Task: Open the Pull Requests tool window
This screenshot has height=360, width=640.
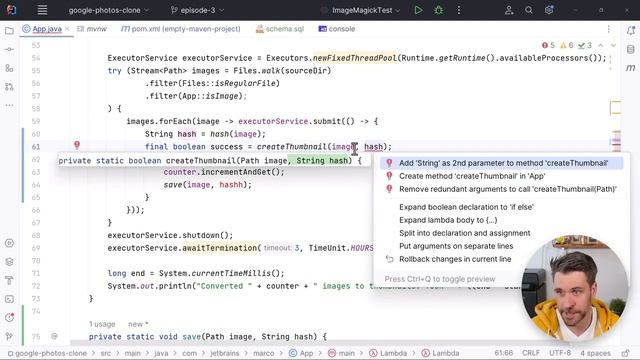Action: pyautogui.click(x=9, y=87)
